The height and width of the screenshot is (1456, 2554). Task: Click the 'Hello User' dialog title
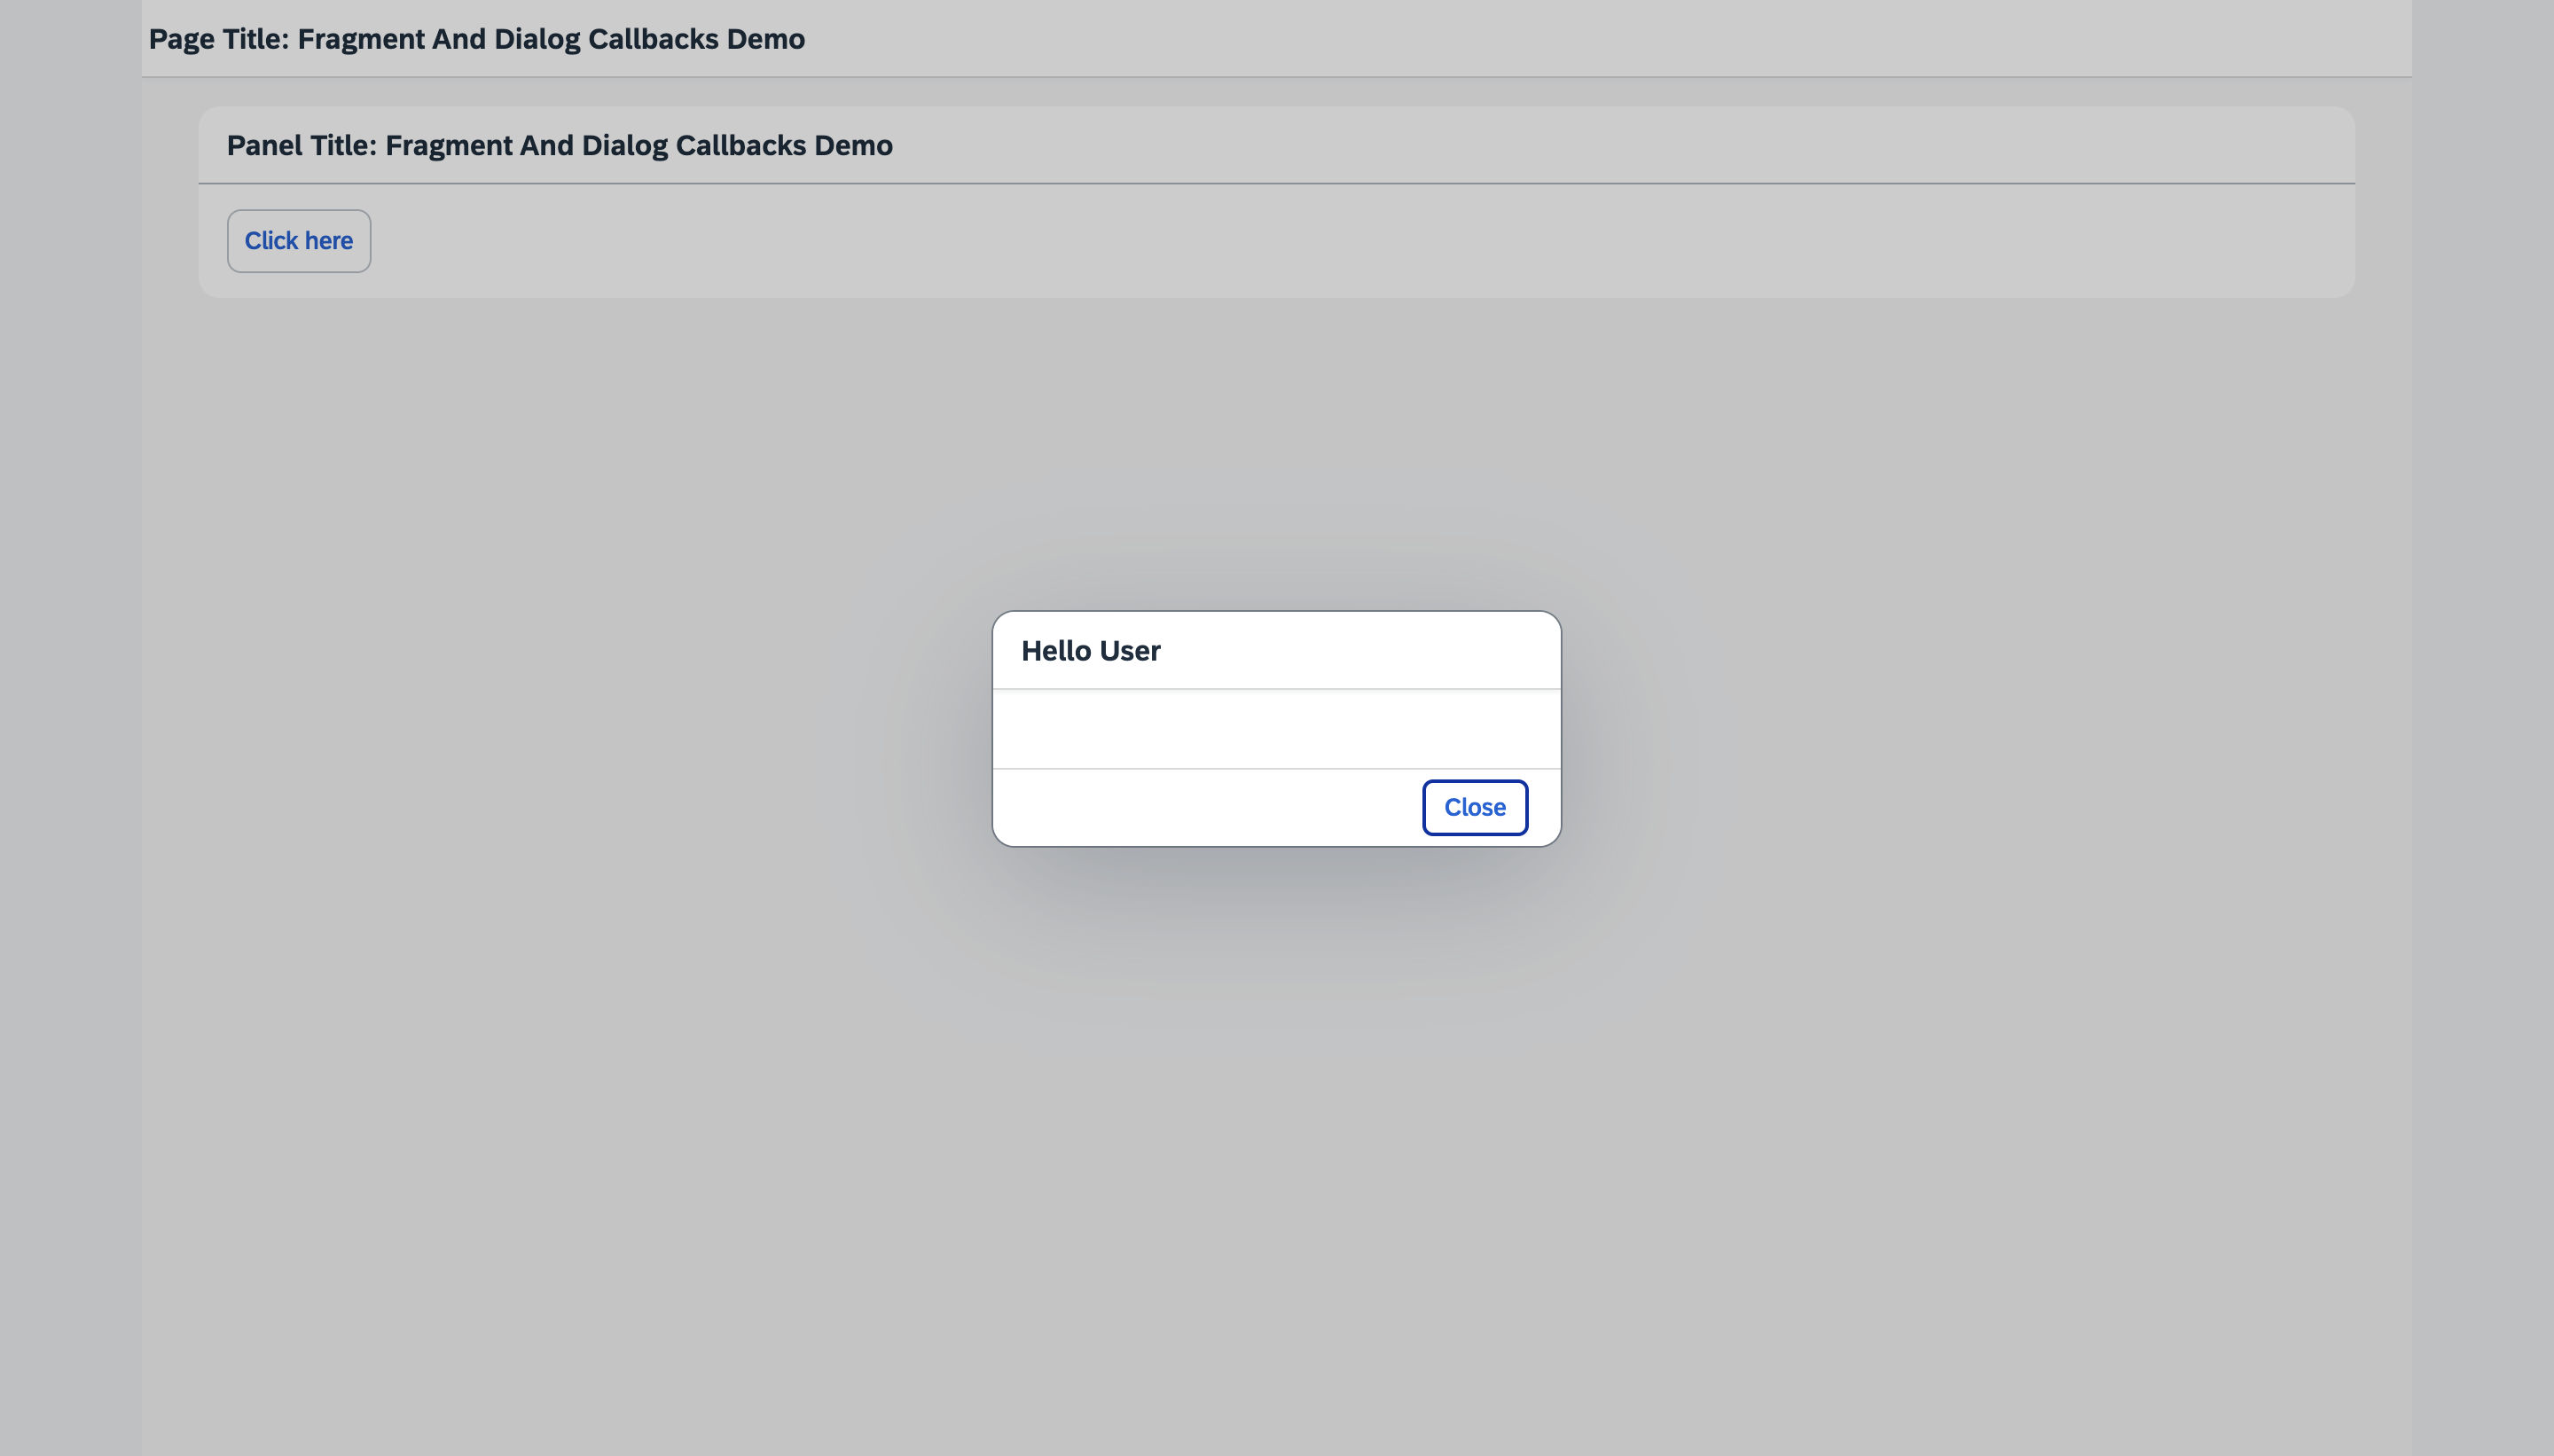[1090, 651]
